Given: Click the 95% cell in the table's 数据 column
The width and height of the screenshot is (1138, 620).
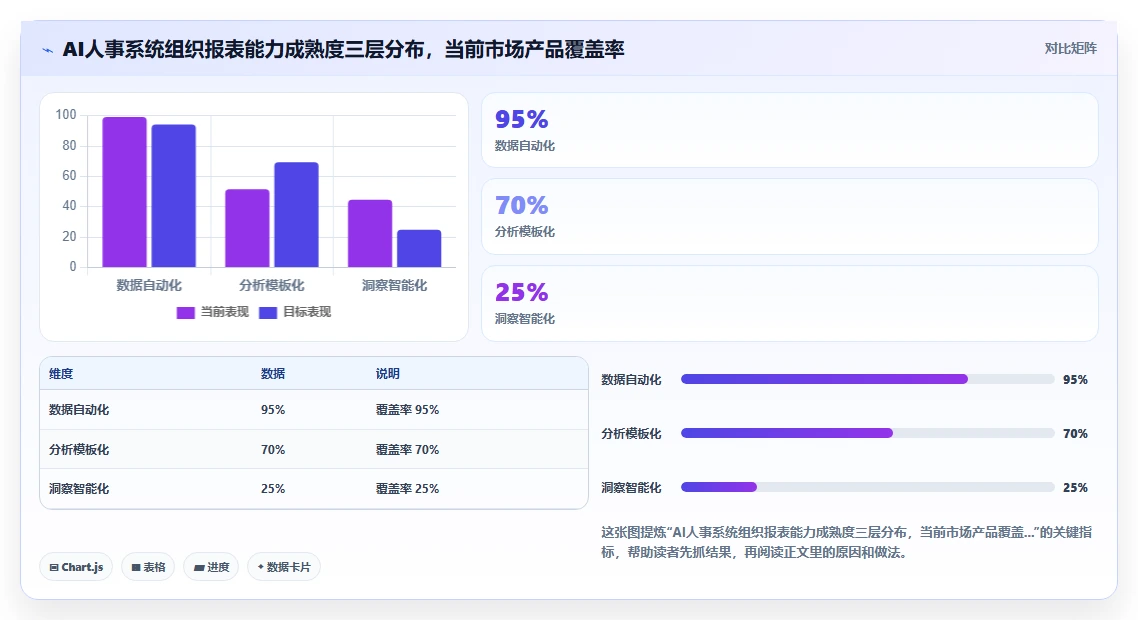Looking at the screenshot, I should coord(273,409).
